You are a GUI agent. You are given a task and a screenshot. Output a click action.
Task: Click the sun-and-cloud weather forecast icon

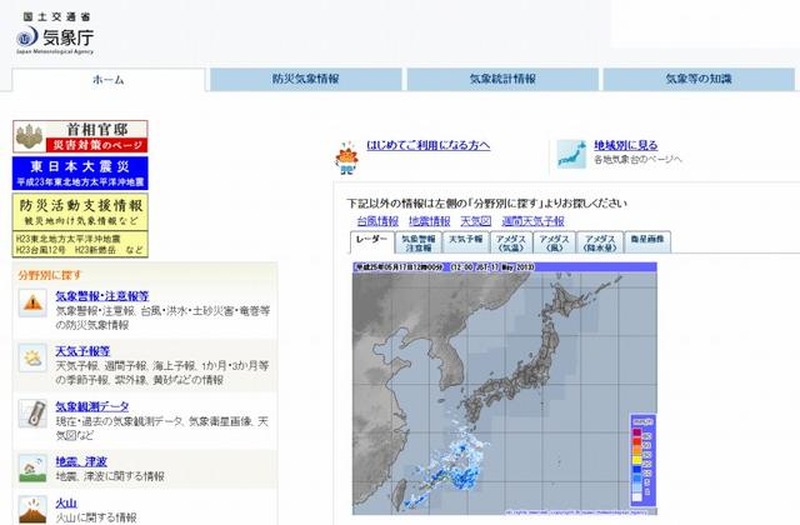point(32,357)
